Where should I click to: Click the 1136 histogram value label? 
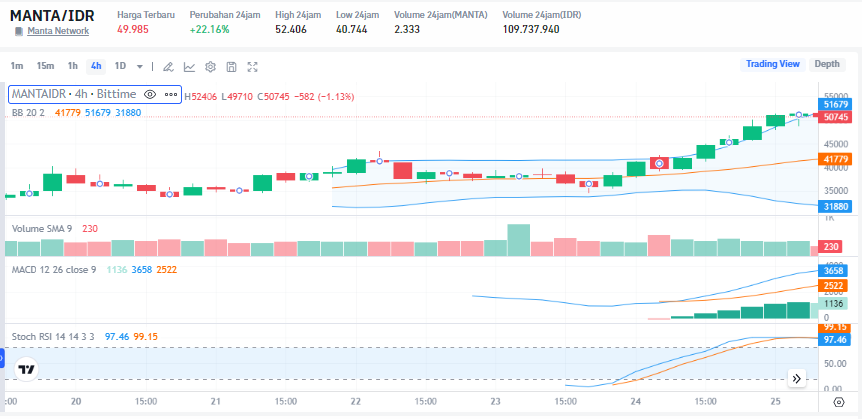pyautogui.click(x=835, y=303)
